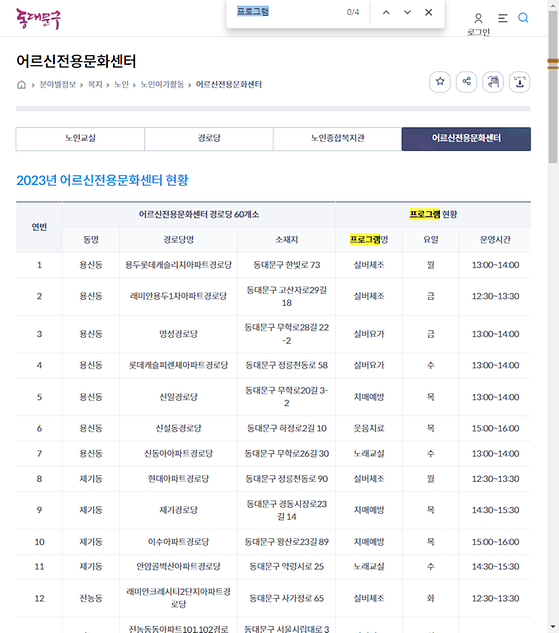Click address 동대문구 한빛로 73

click(x=287, y=265)
